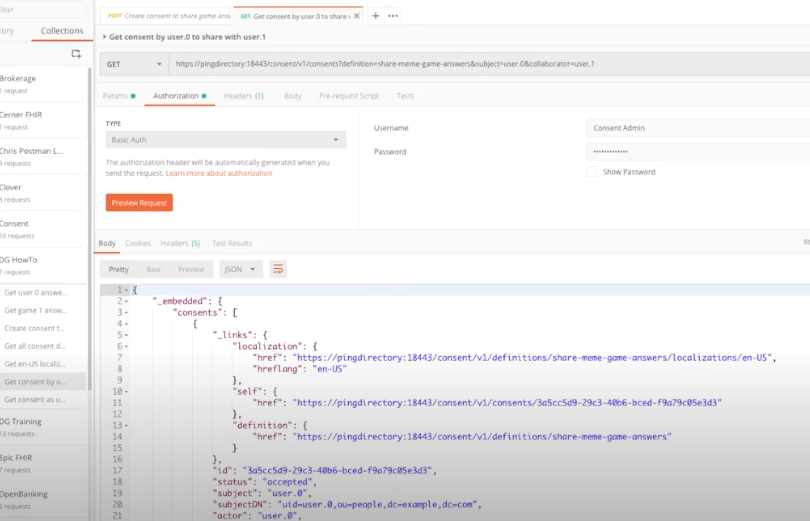Open a new request tab with plus
Screen dimensions: 810x521
376,16
